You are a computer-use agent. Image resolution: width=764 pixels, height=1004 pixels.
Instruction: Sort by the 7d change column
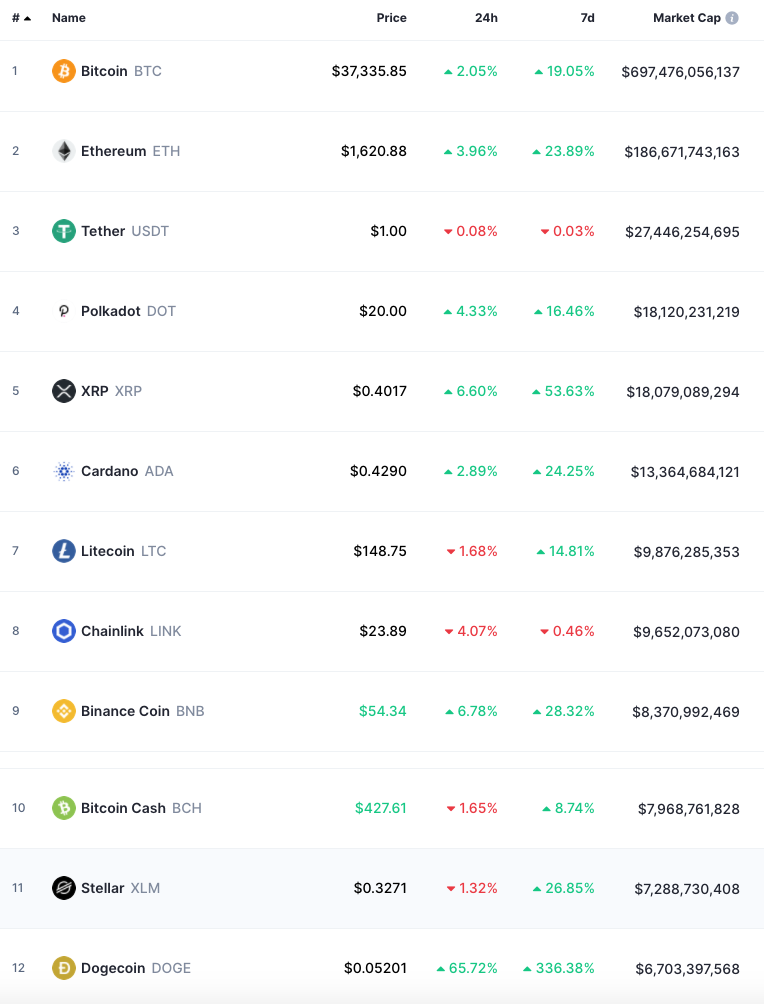pos(587,18)
